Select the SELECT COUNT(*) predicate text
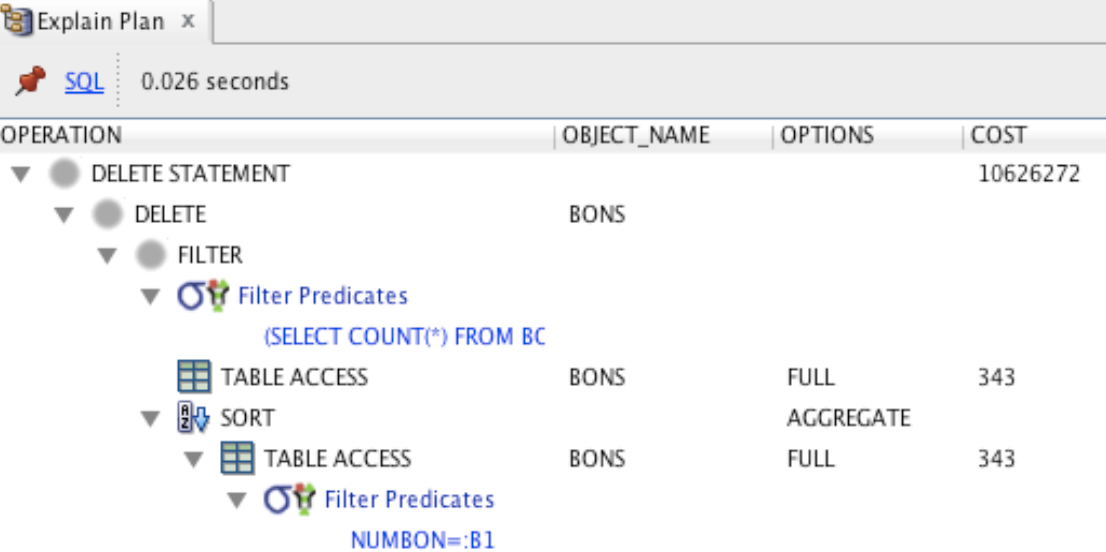Viewport: 1106px width, 552px height. (x=405, y=337)
